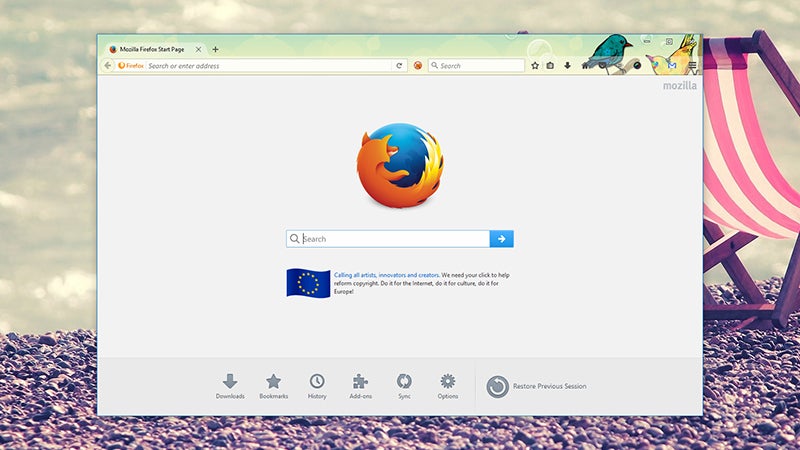Click Restore Previous Session button
The height and width of the screenshot is (450, 800).
(x=536, y=386)
